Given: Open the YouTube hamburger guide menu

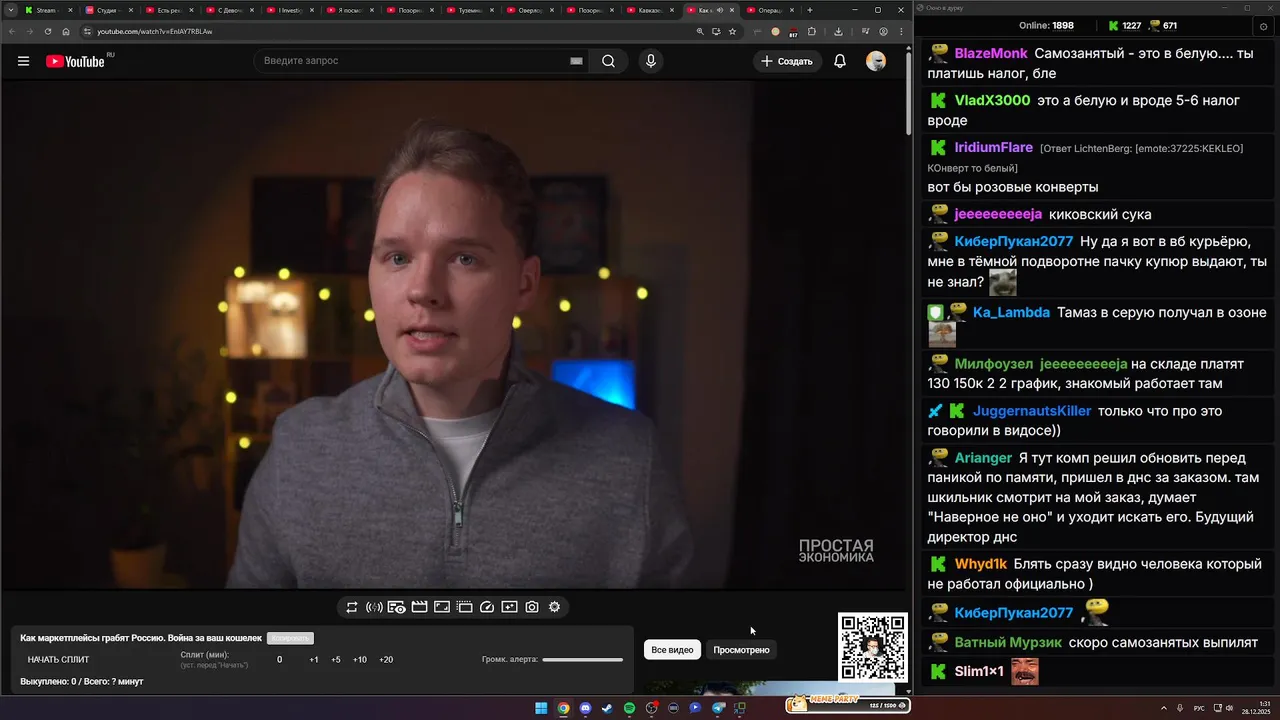Looking at the screenshot, I should (x=23, y=61).
